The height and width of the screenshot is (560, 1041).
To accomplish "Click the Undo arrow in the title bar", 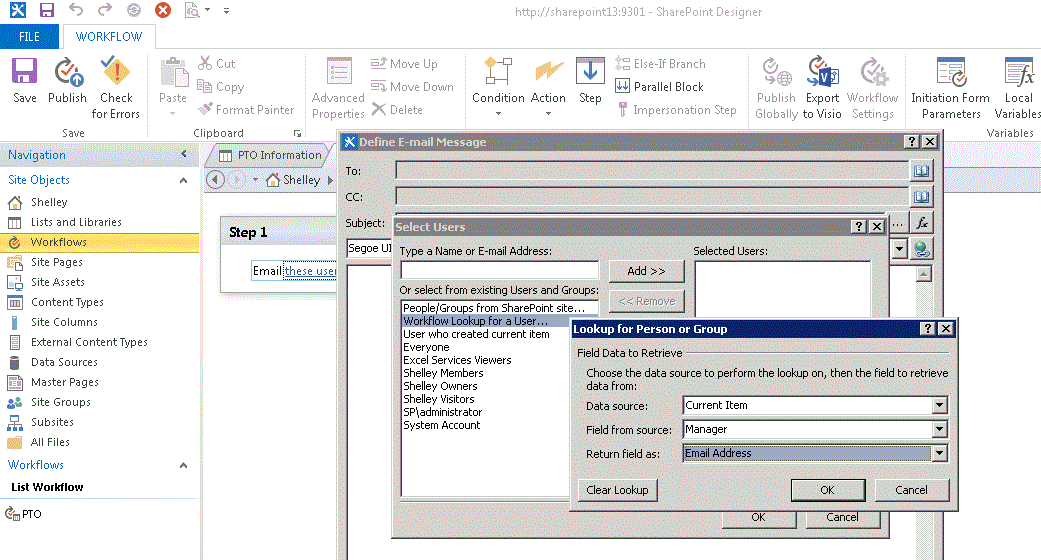I will click(x=76, y=10).
